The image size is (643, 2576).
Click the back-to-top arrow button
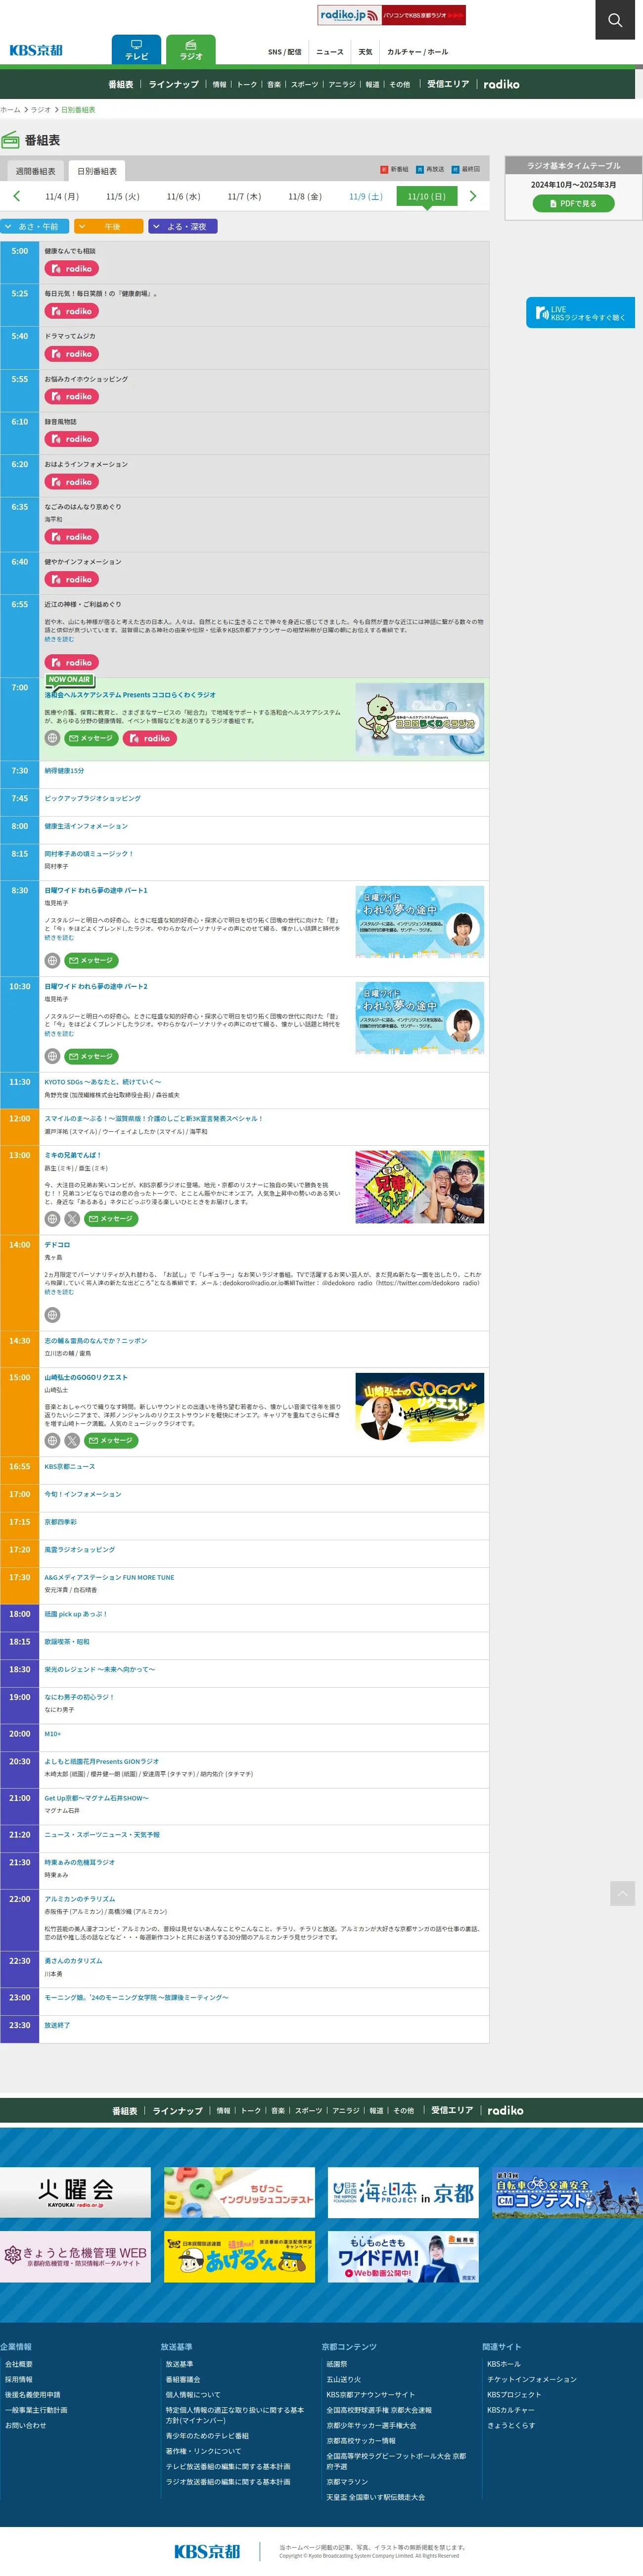coord(622,1892)
